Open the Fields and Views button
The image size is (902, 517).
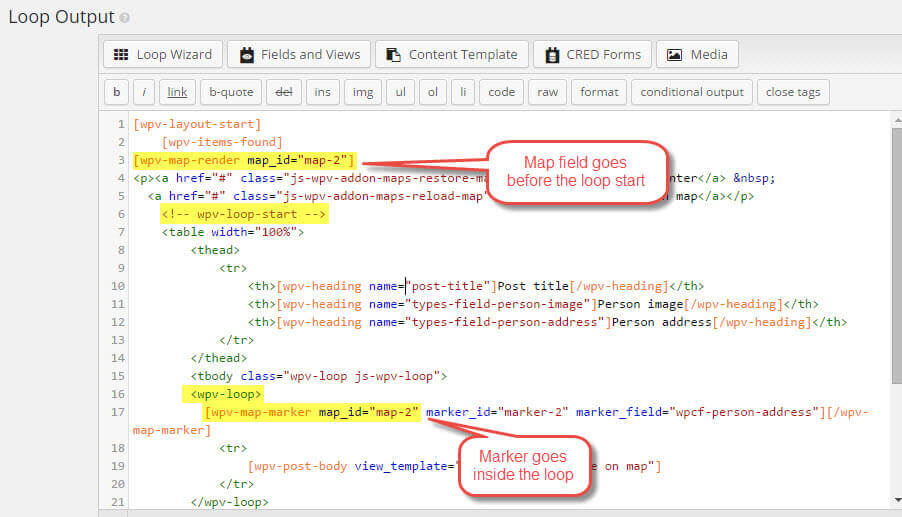pyautogui.click(x=299, y=55)
